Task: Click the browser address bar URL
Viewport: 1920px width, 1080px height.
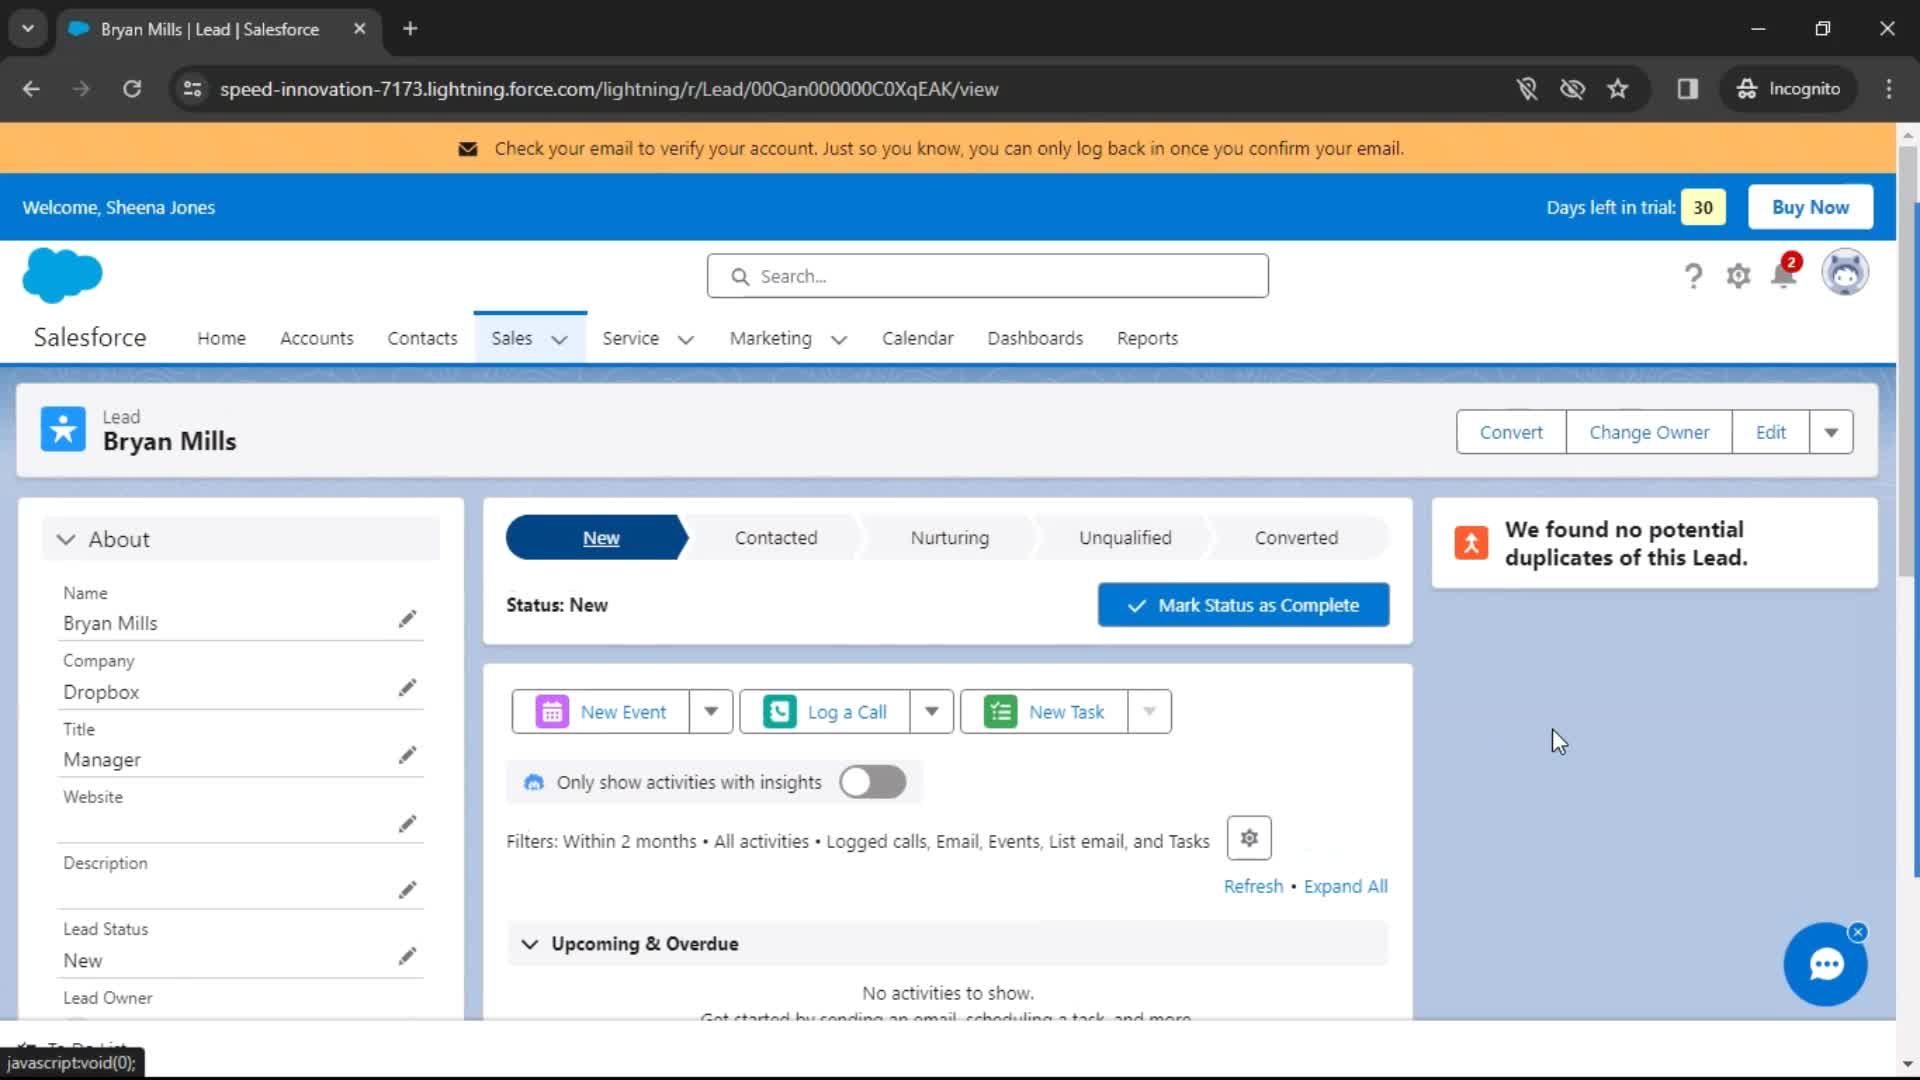Action: tap(609, 89)
